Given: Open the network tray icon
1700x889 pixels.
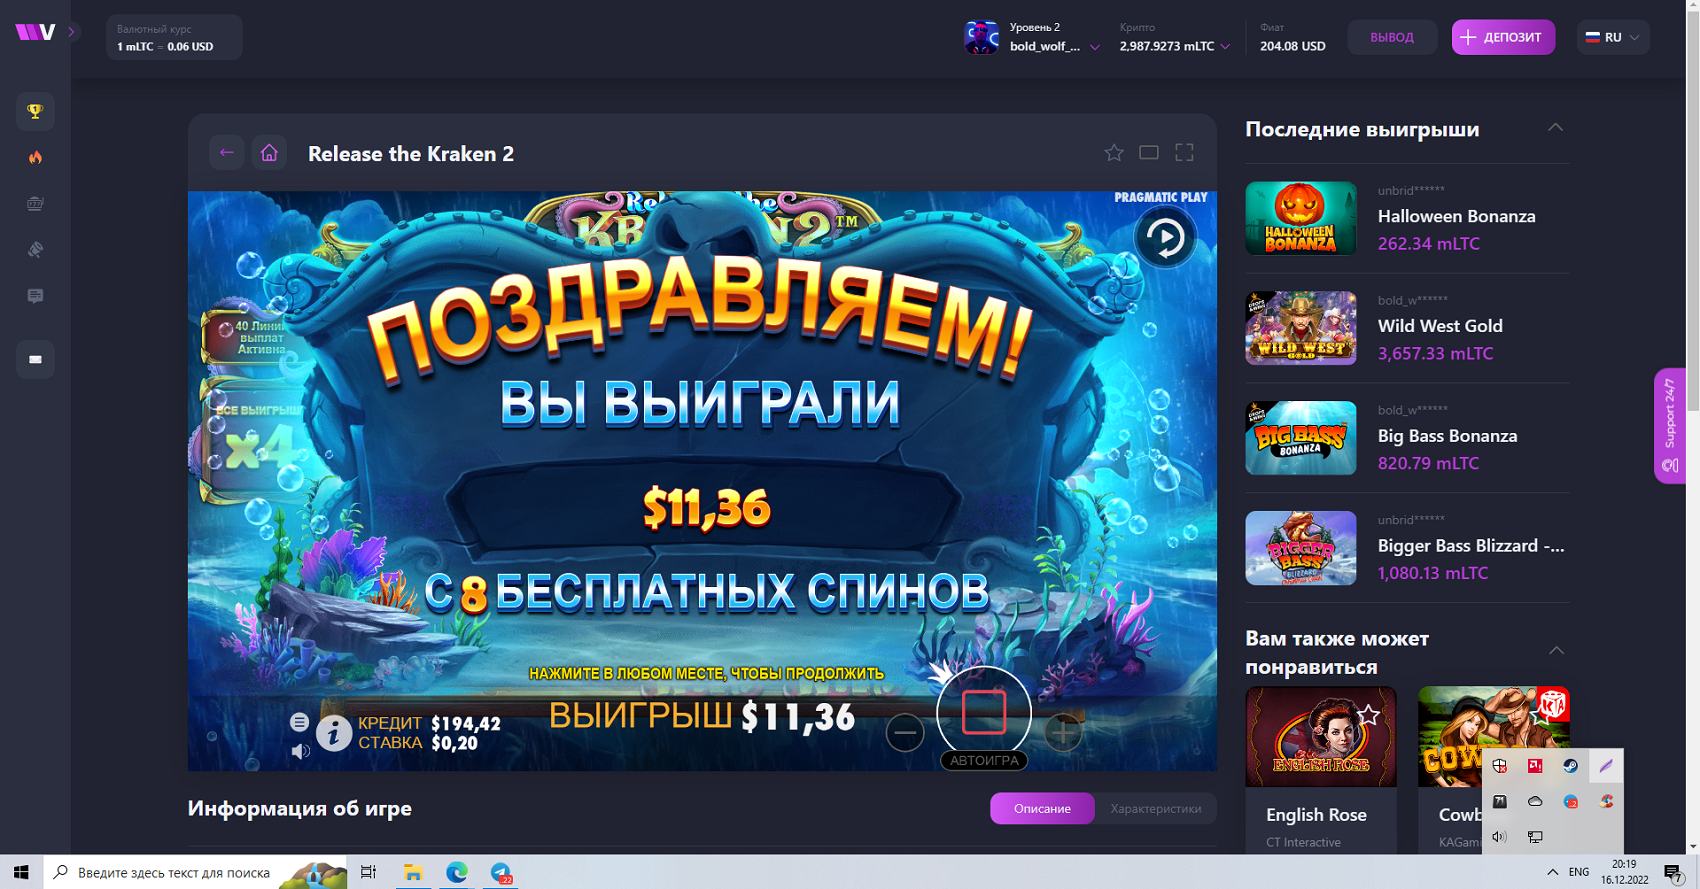Looking at the screenshot, I should pos(1535,836).
